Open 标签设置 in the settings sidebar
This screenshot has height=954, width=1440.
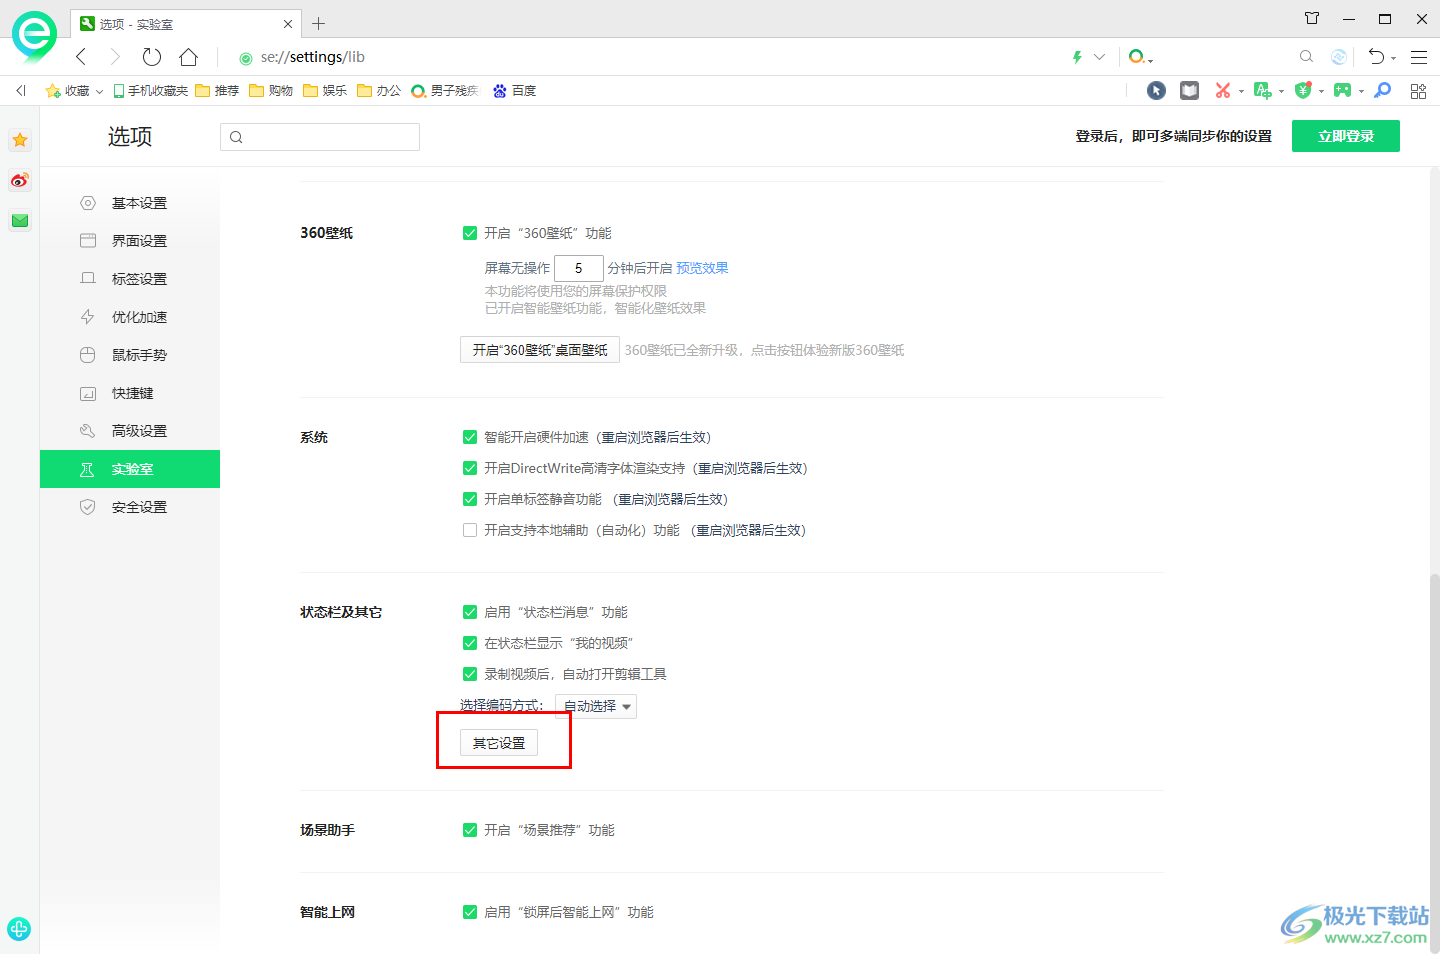130,279
